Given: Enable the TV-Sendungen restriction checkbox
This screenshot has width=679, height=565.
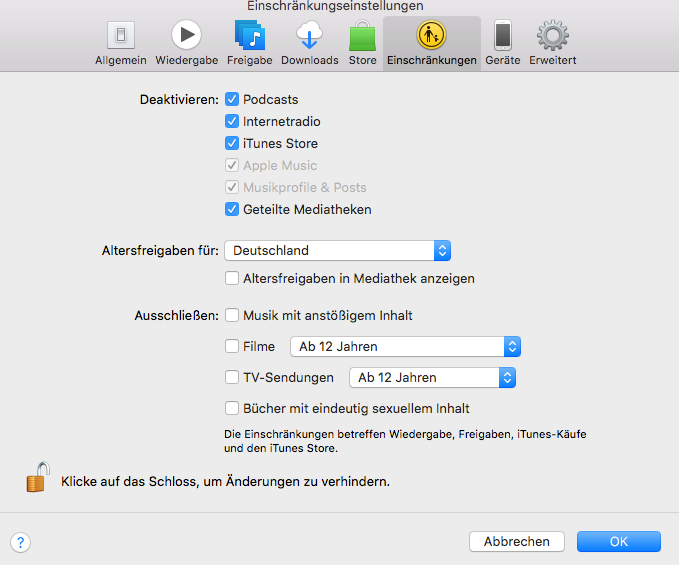Looking at the screenshot, I should pyautogui.click(x=232, y=378).
